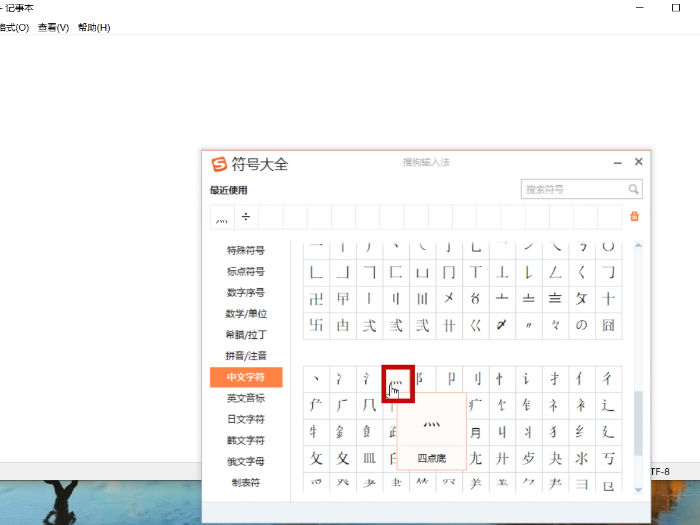Open the 制表符 category
This screenshot has width=700, height=525.
pos(246,483)
